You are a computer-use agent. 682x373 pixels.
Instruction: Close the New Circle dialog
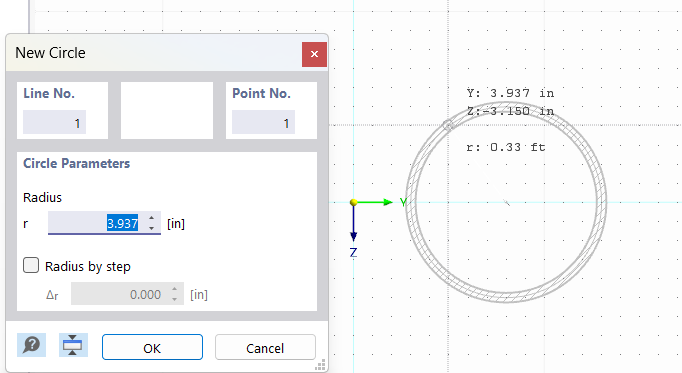(314, 54)
